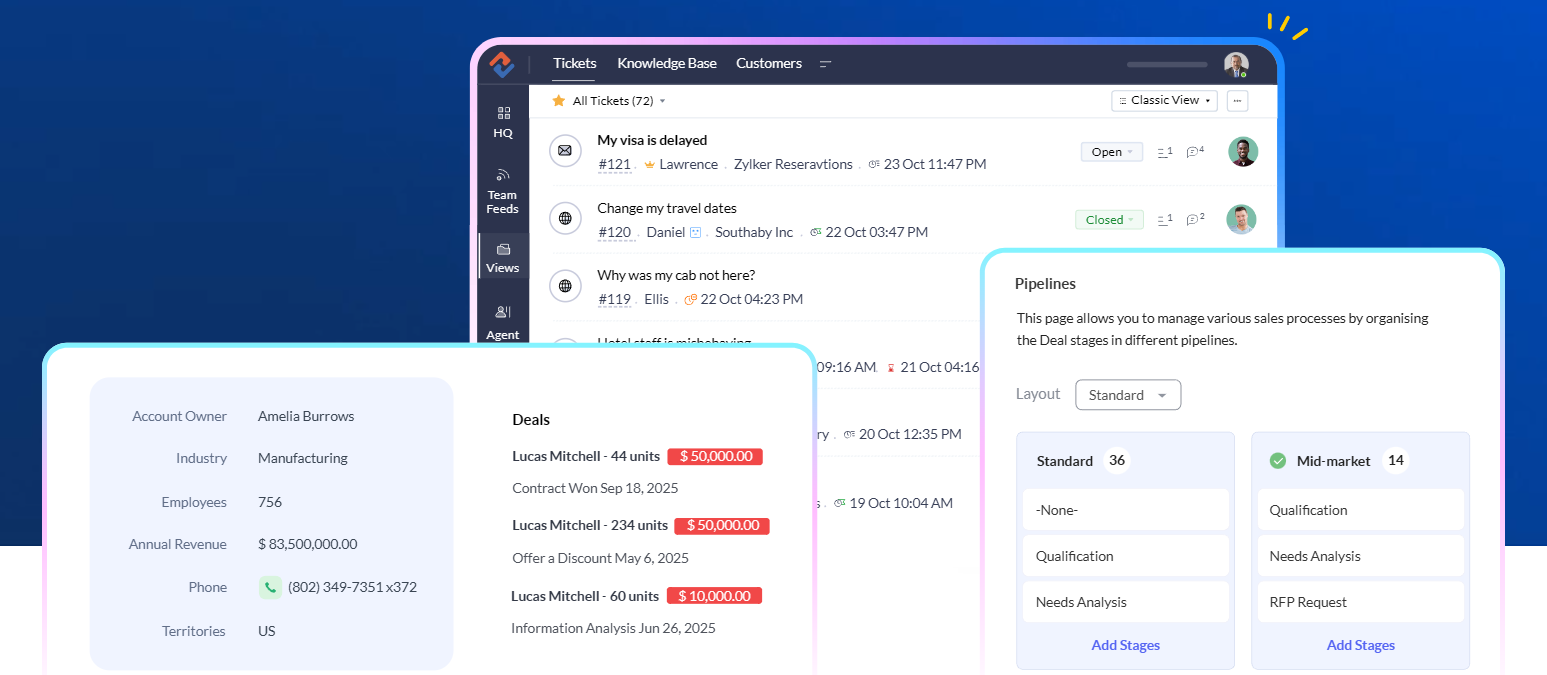Change the Closed status dropdown of ticket #120
The width and height of the screenshot is (1547, 675).
pos(1109,219)
